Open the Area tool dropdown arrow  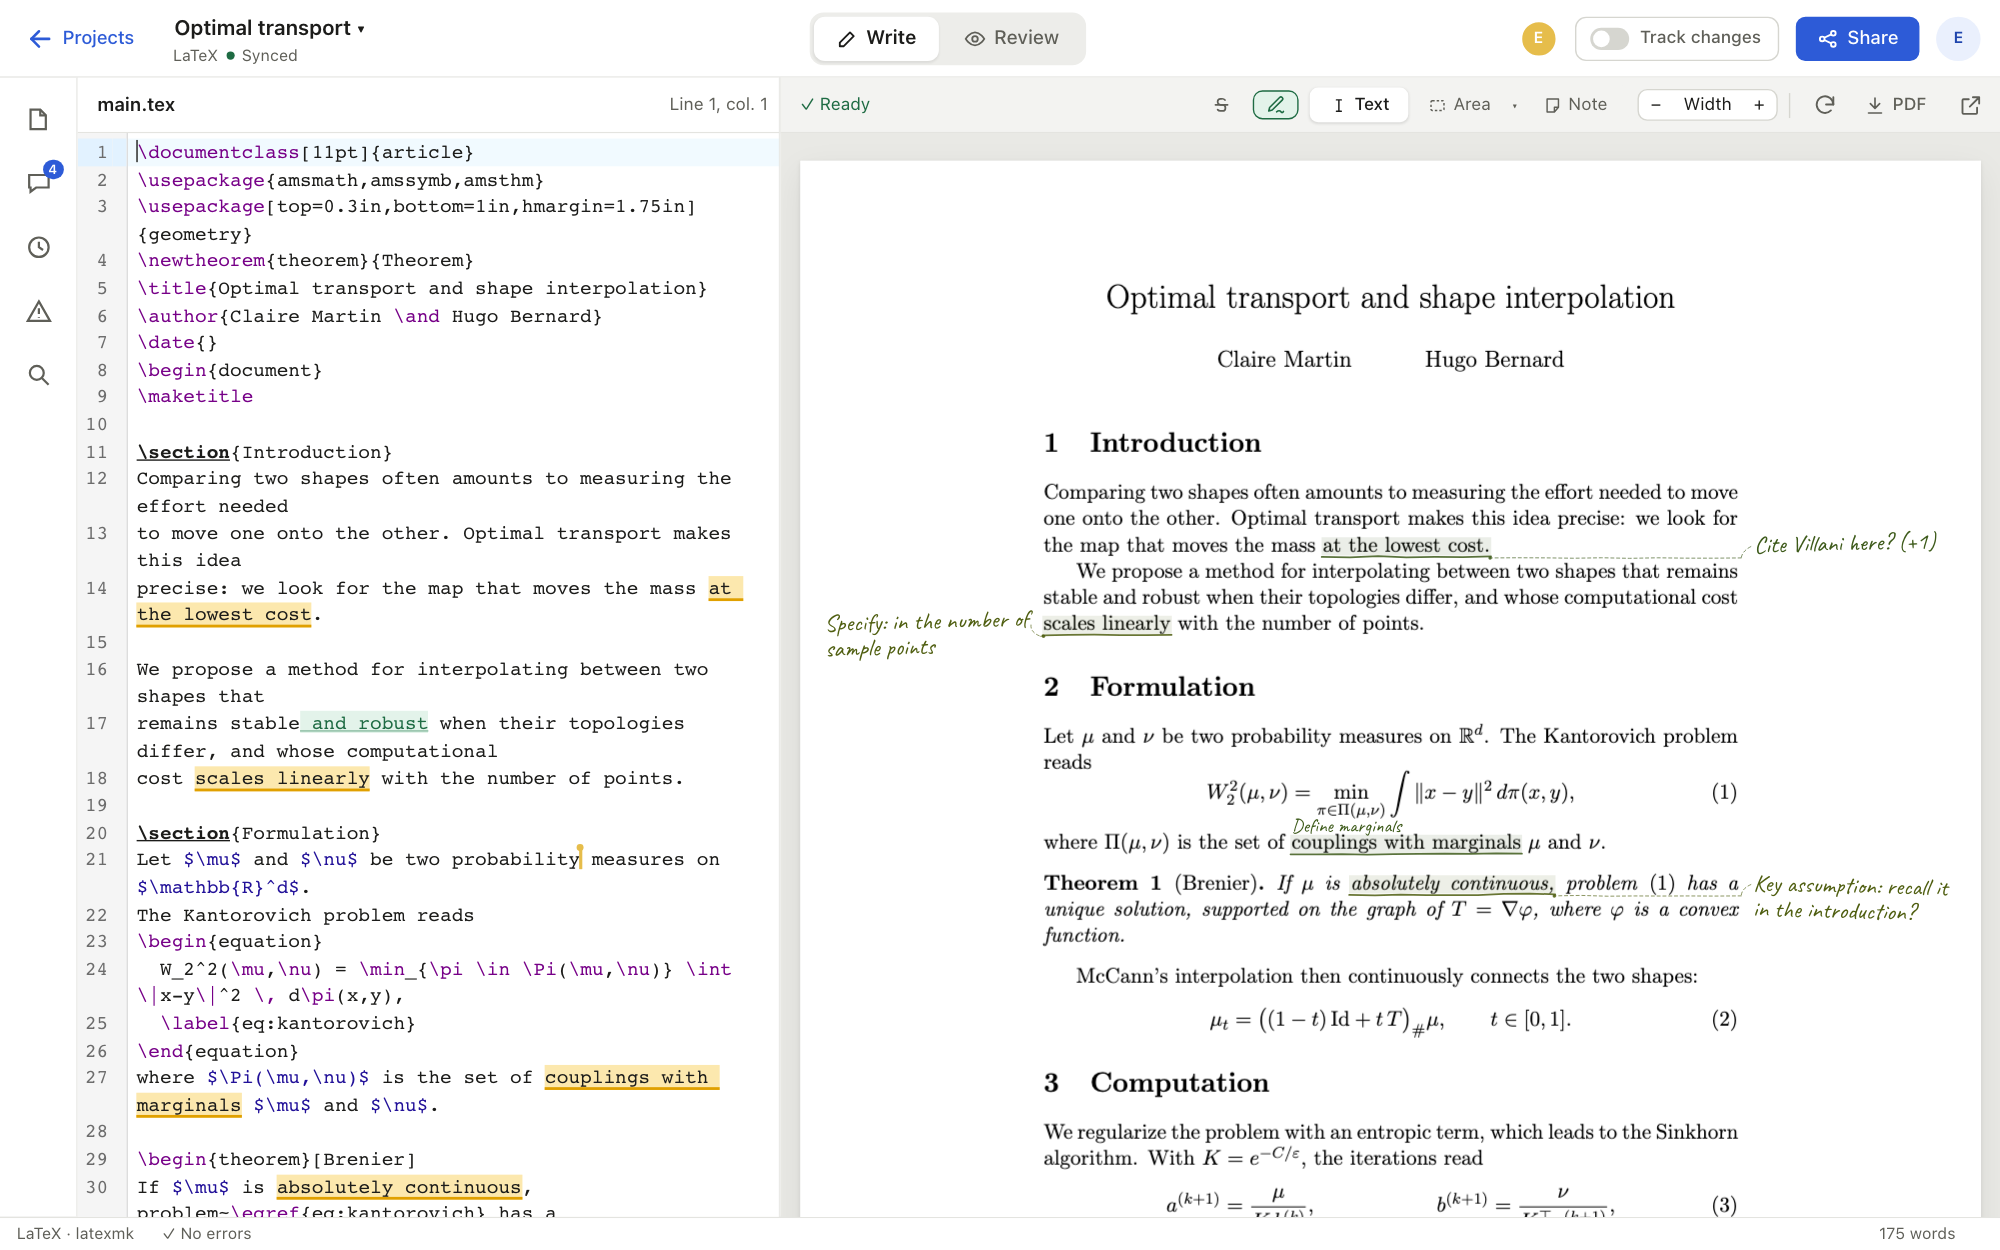1514,106
